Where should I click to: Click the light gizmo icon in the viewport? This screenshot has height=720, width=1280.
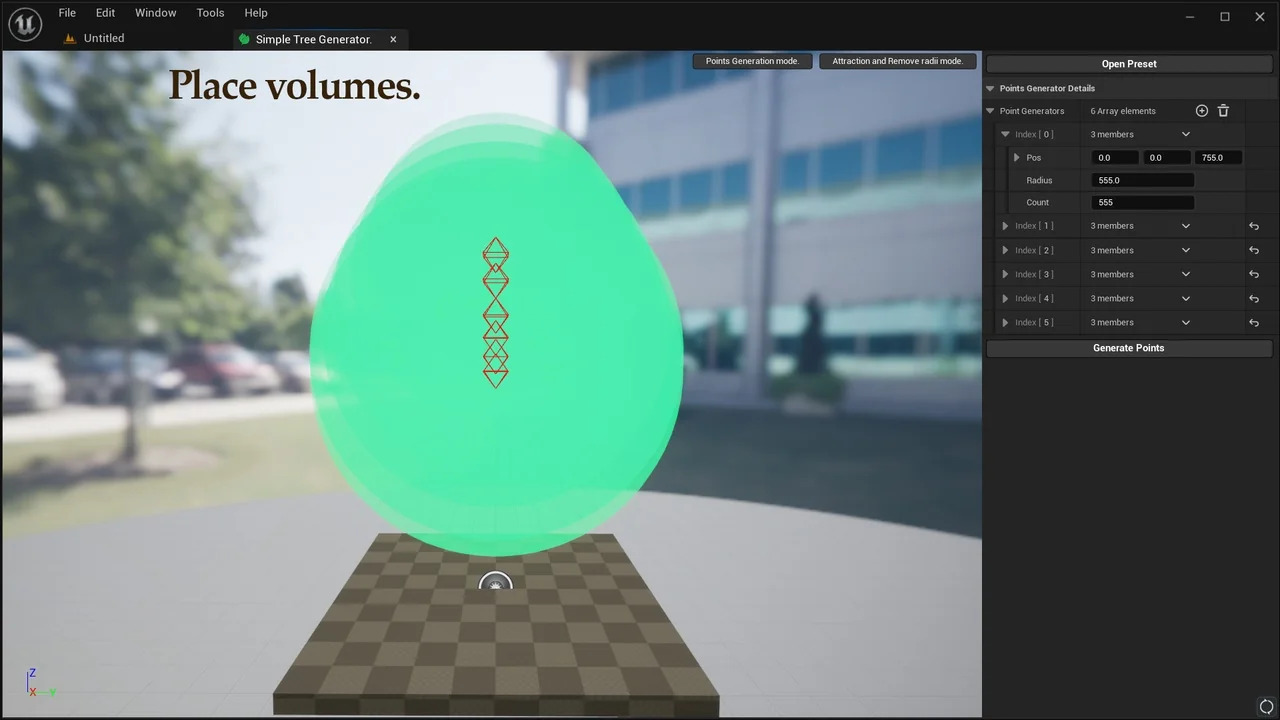coord(495,586)
